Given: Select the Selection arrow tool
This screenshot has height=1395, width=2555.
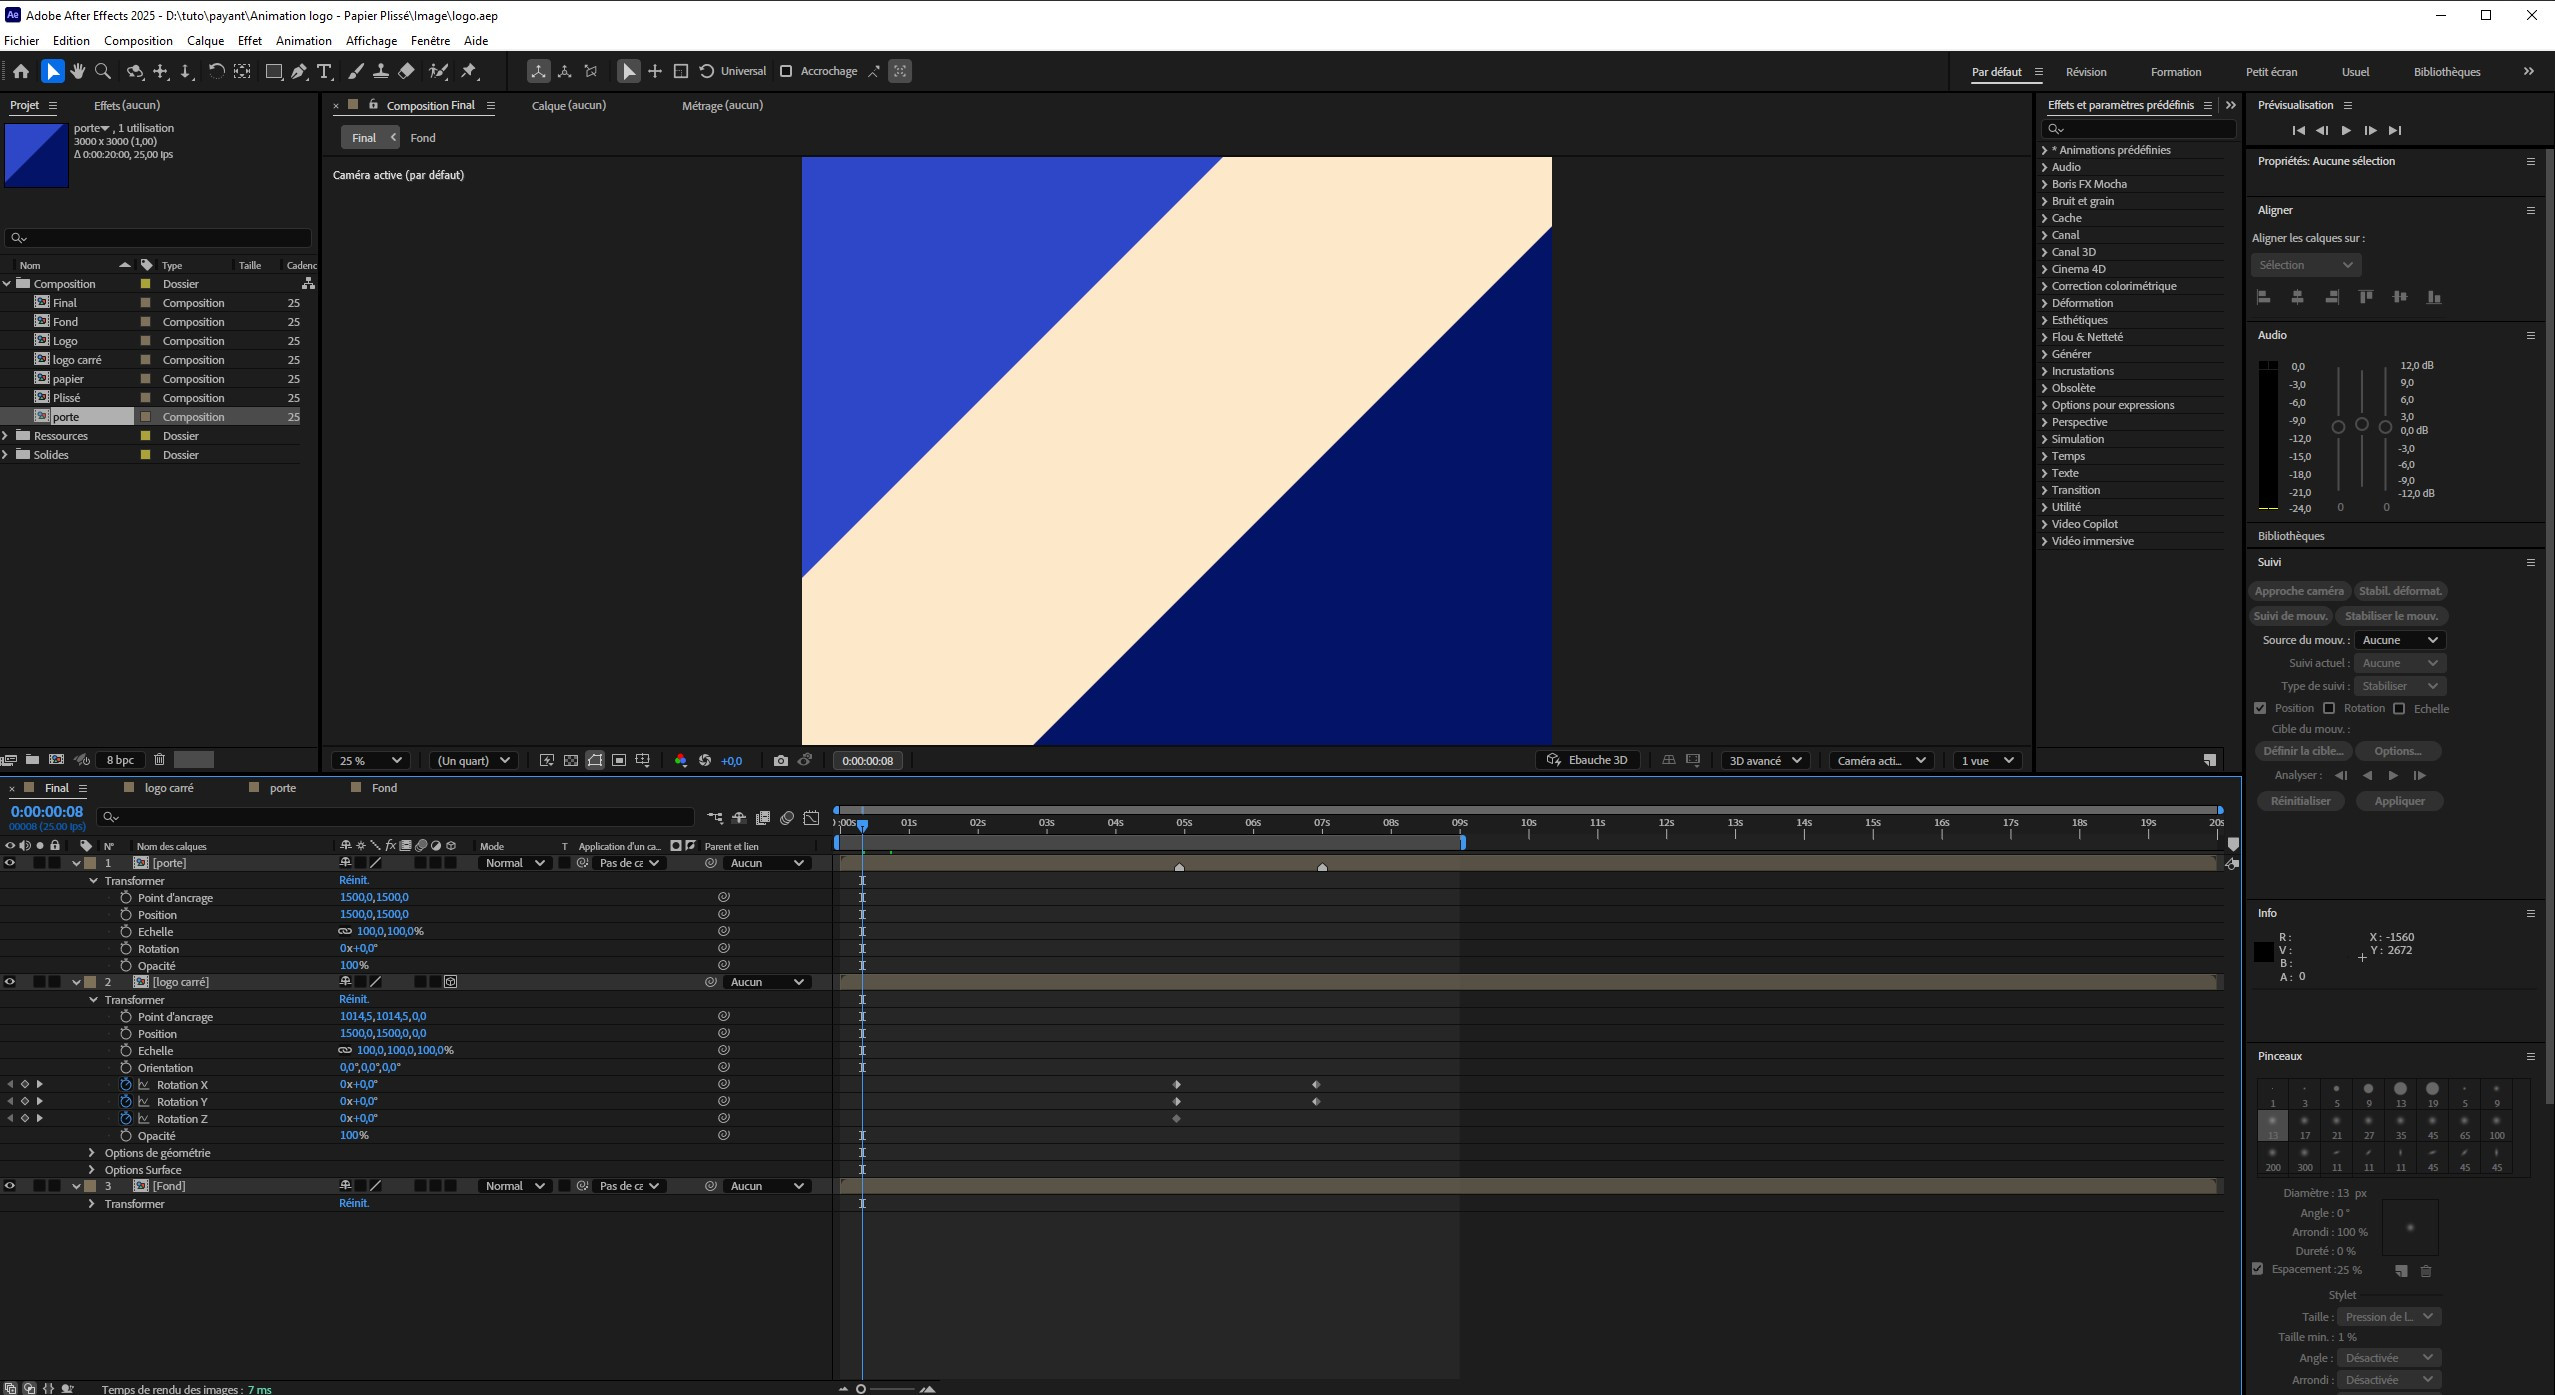Looking at the screenshot, I should pos(52,71).
